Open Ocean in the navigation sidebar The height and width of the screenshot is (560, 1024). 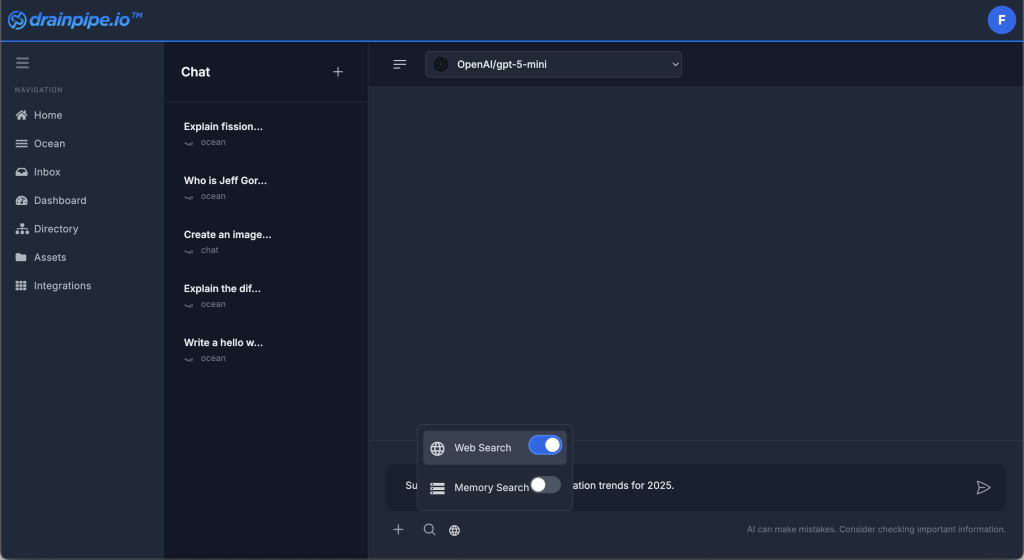(x=49, y=144)
